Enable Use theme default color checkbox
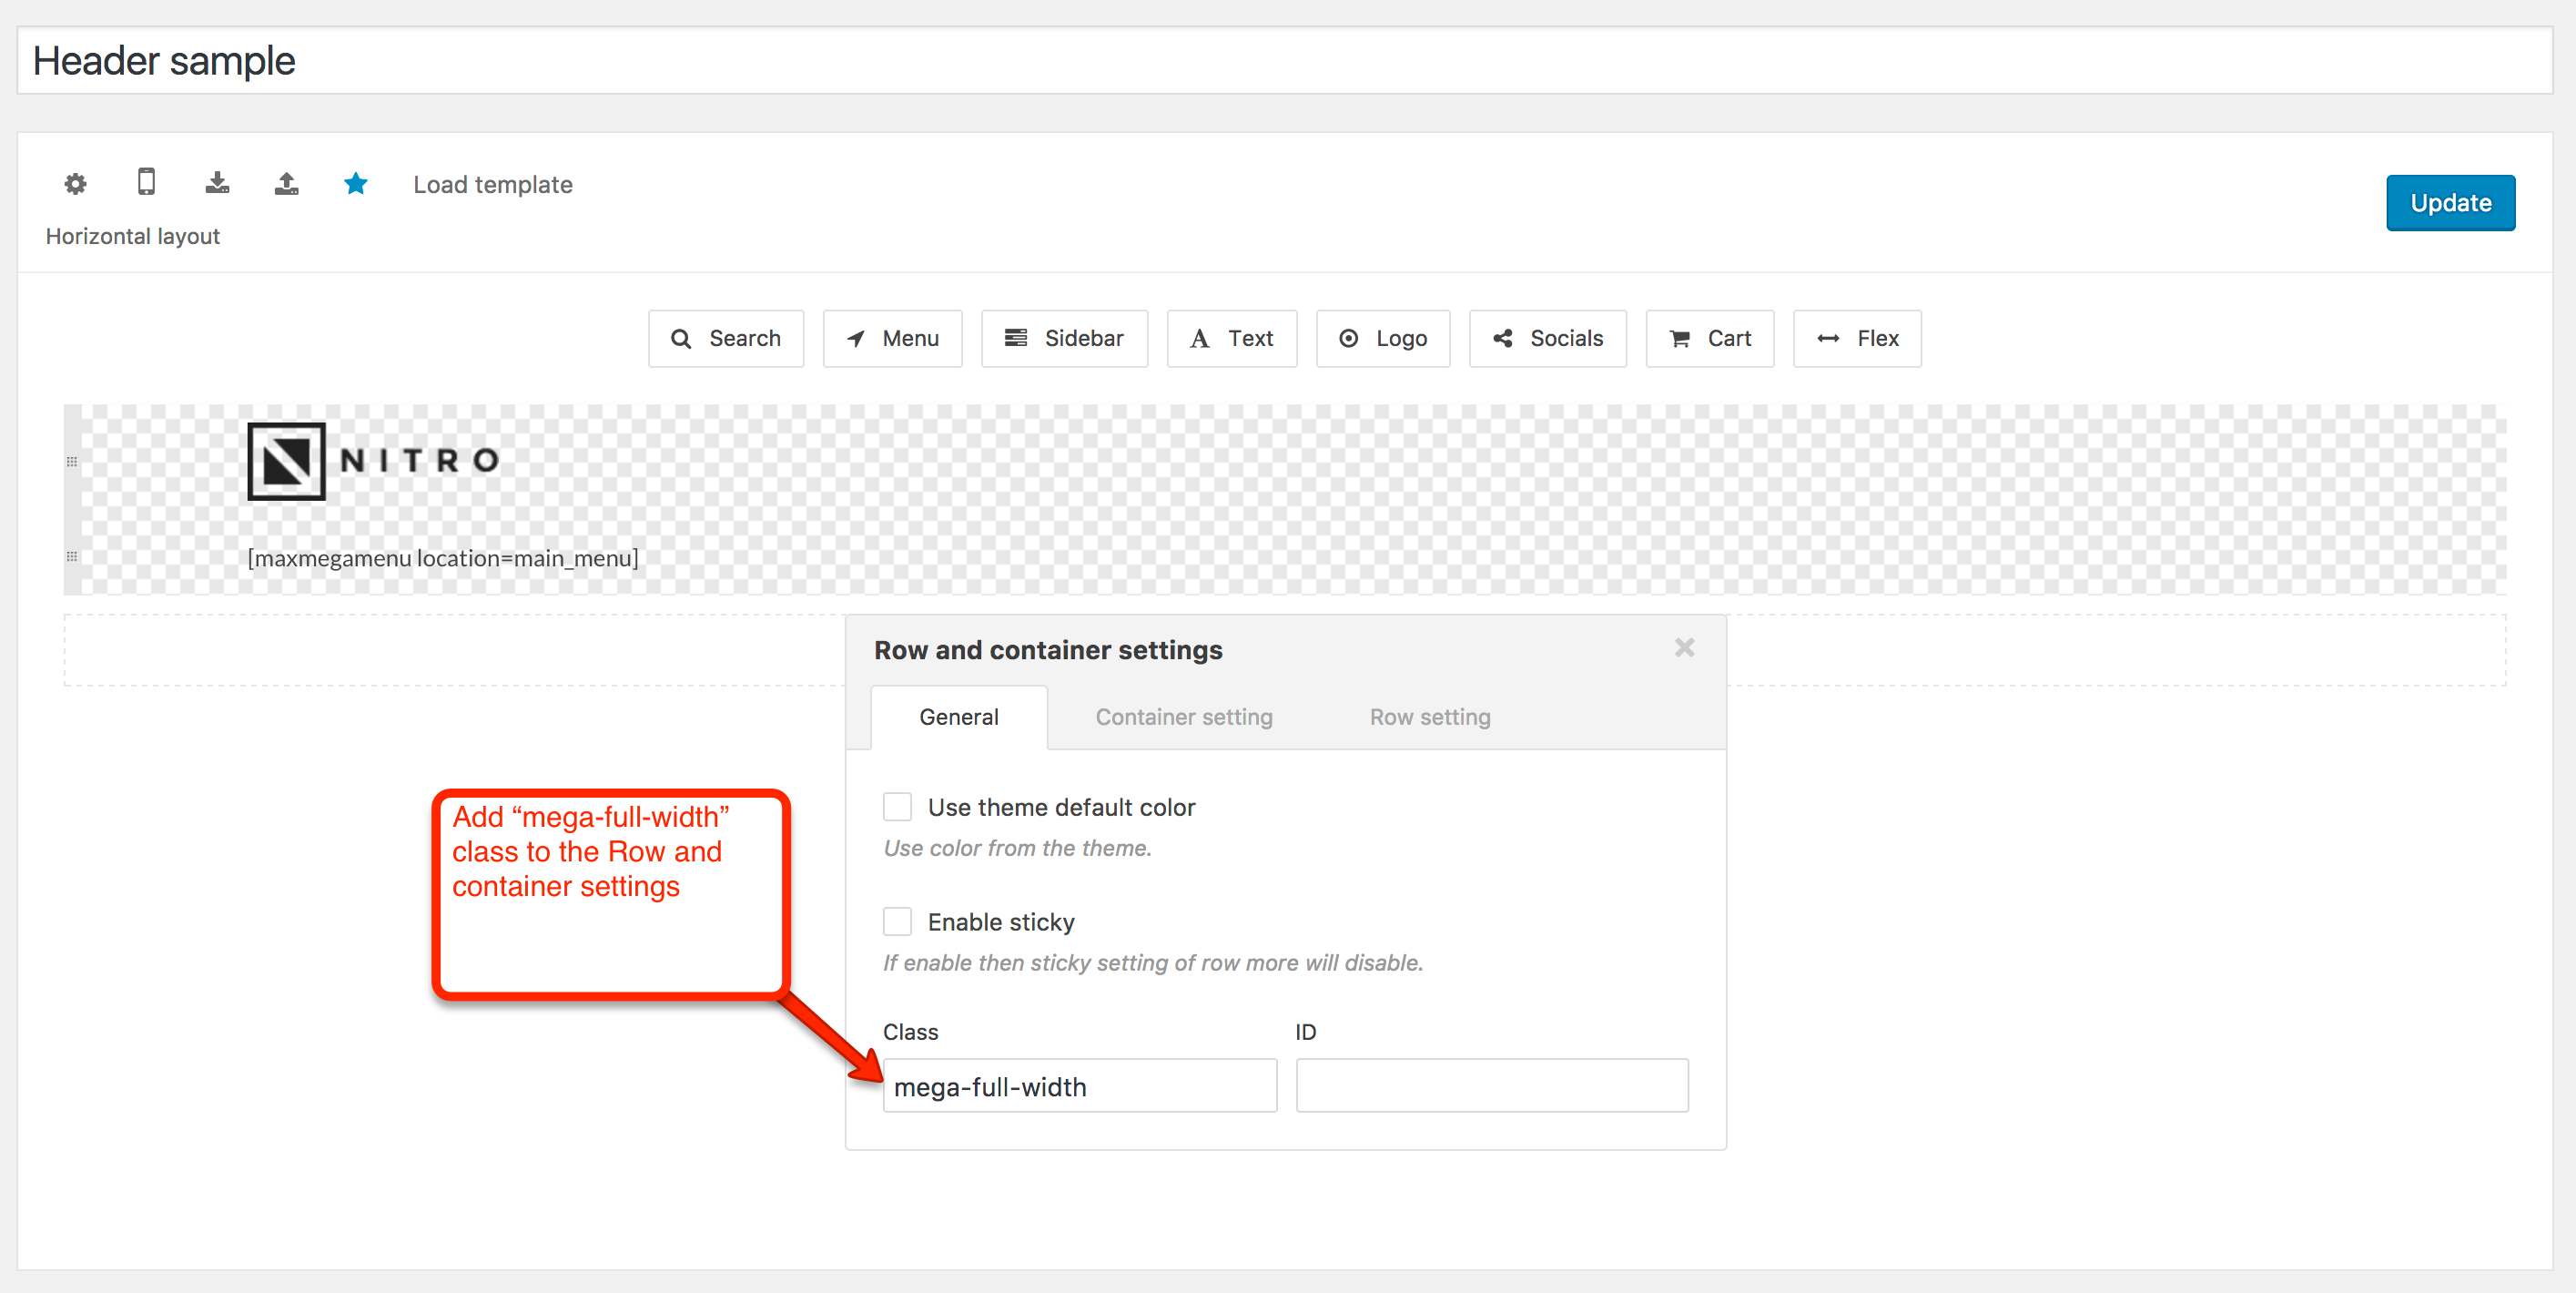Viewport: 2576px width, 1293px height. pyautogui.click(x=897, y=807)
